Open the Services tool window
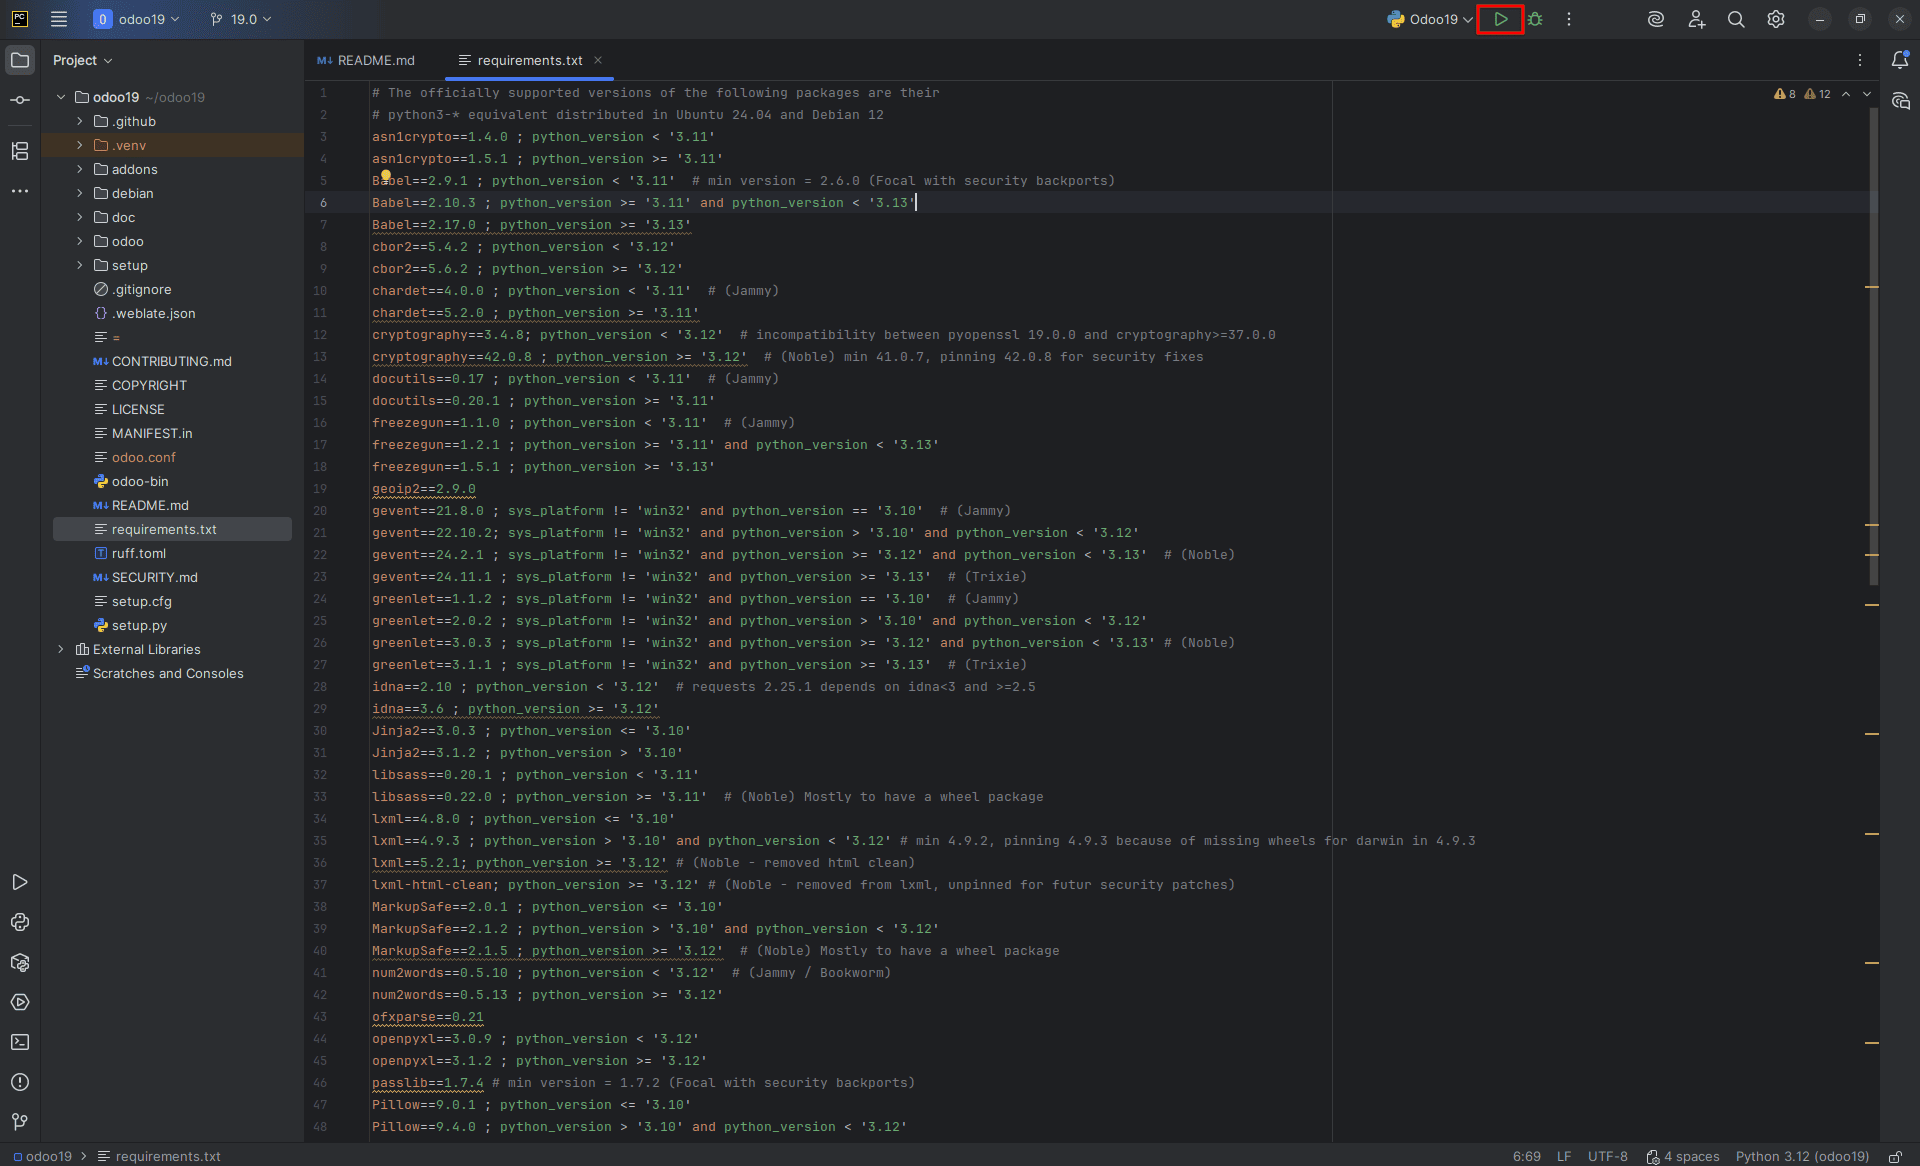The width and height of the screenshot is (1920, 1166). [20, 1002]
